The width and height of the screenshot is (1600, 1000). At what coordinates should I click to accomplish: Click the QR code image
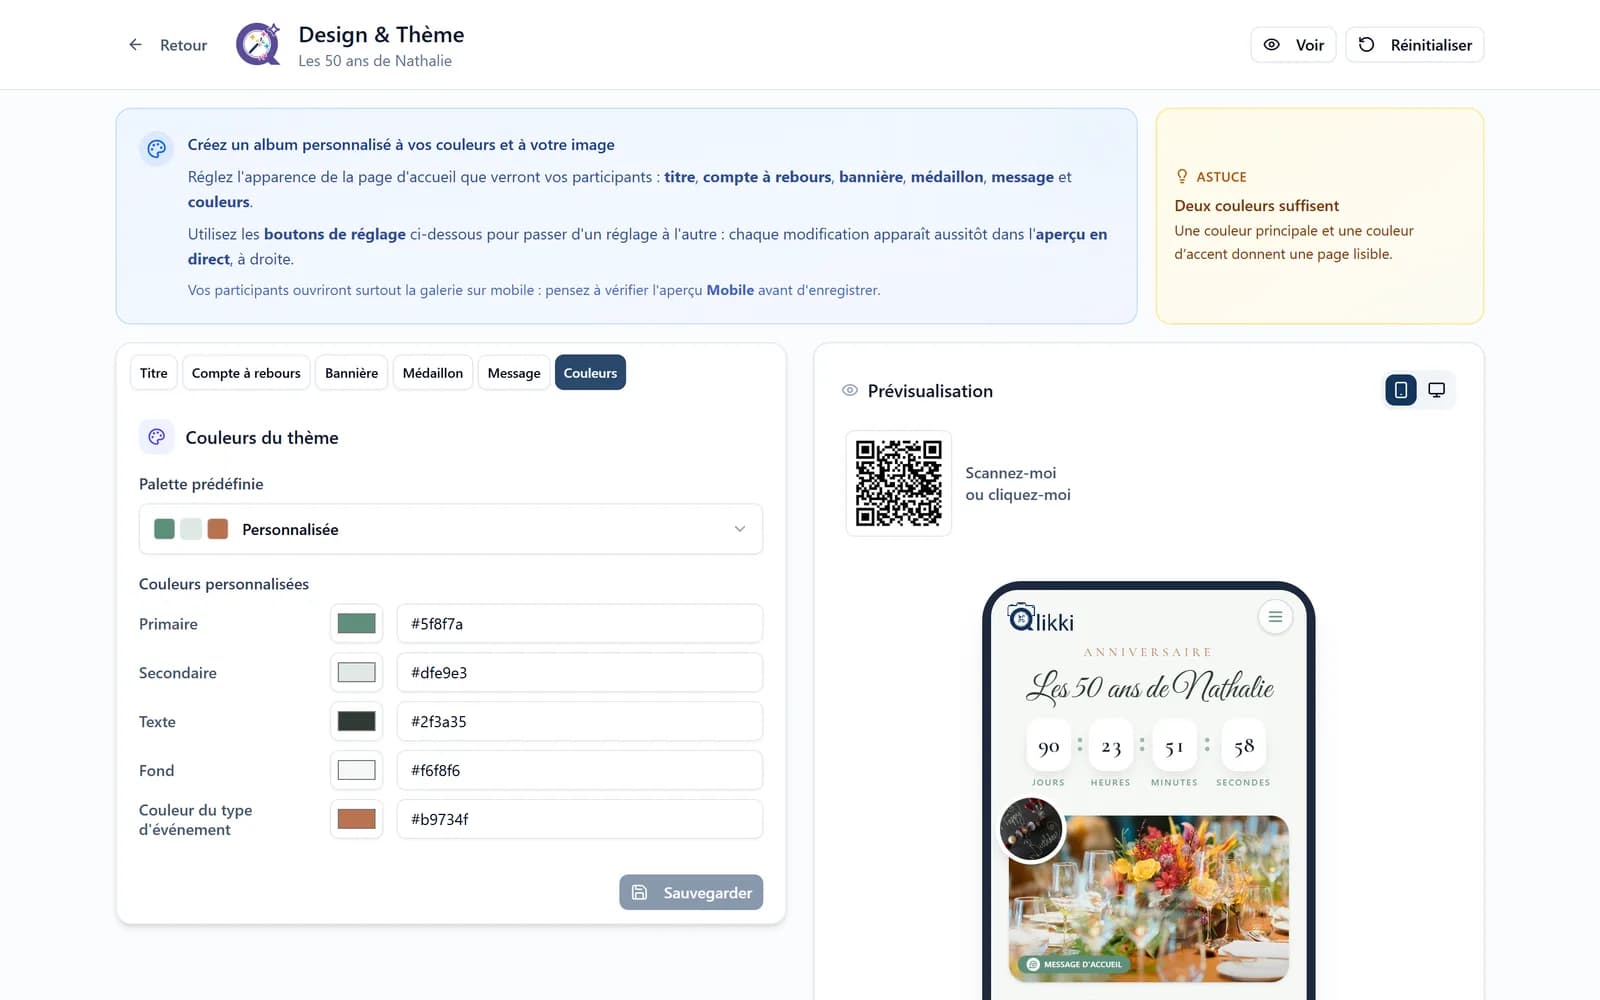click(x=899, y=483)
